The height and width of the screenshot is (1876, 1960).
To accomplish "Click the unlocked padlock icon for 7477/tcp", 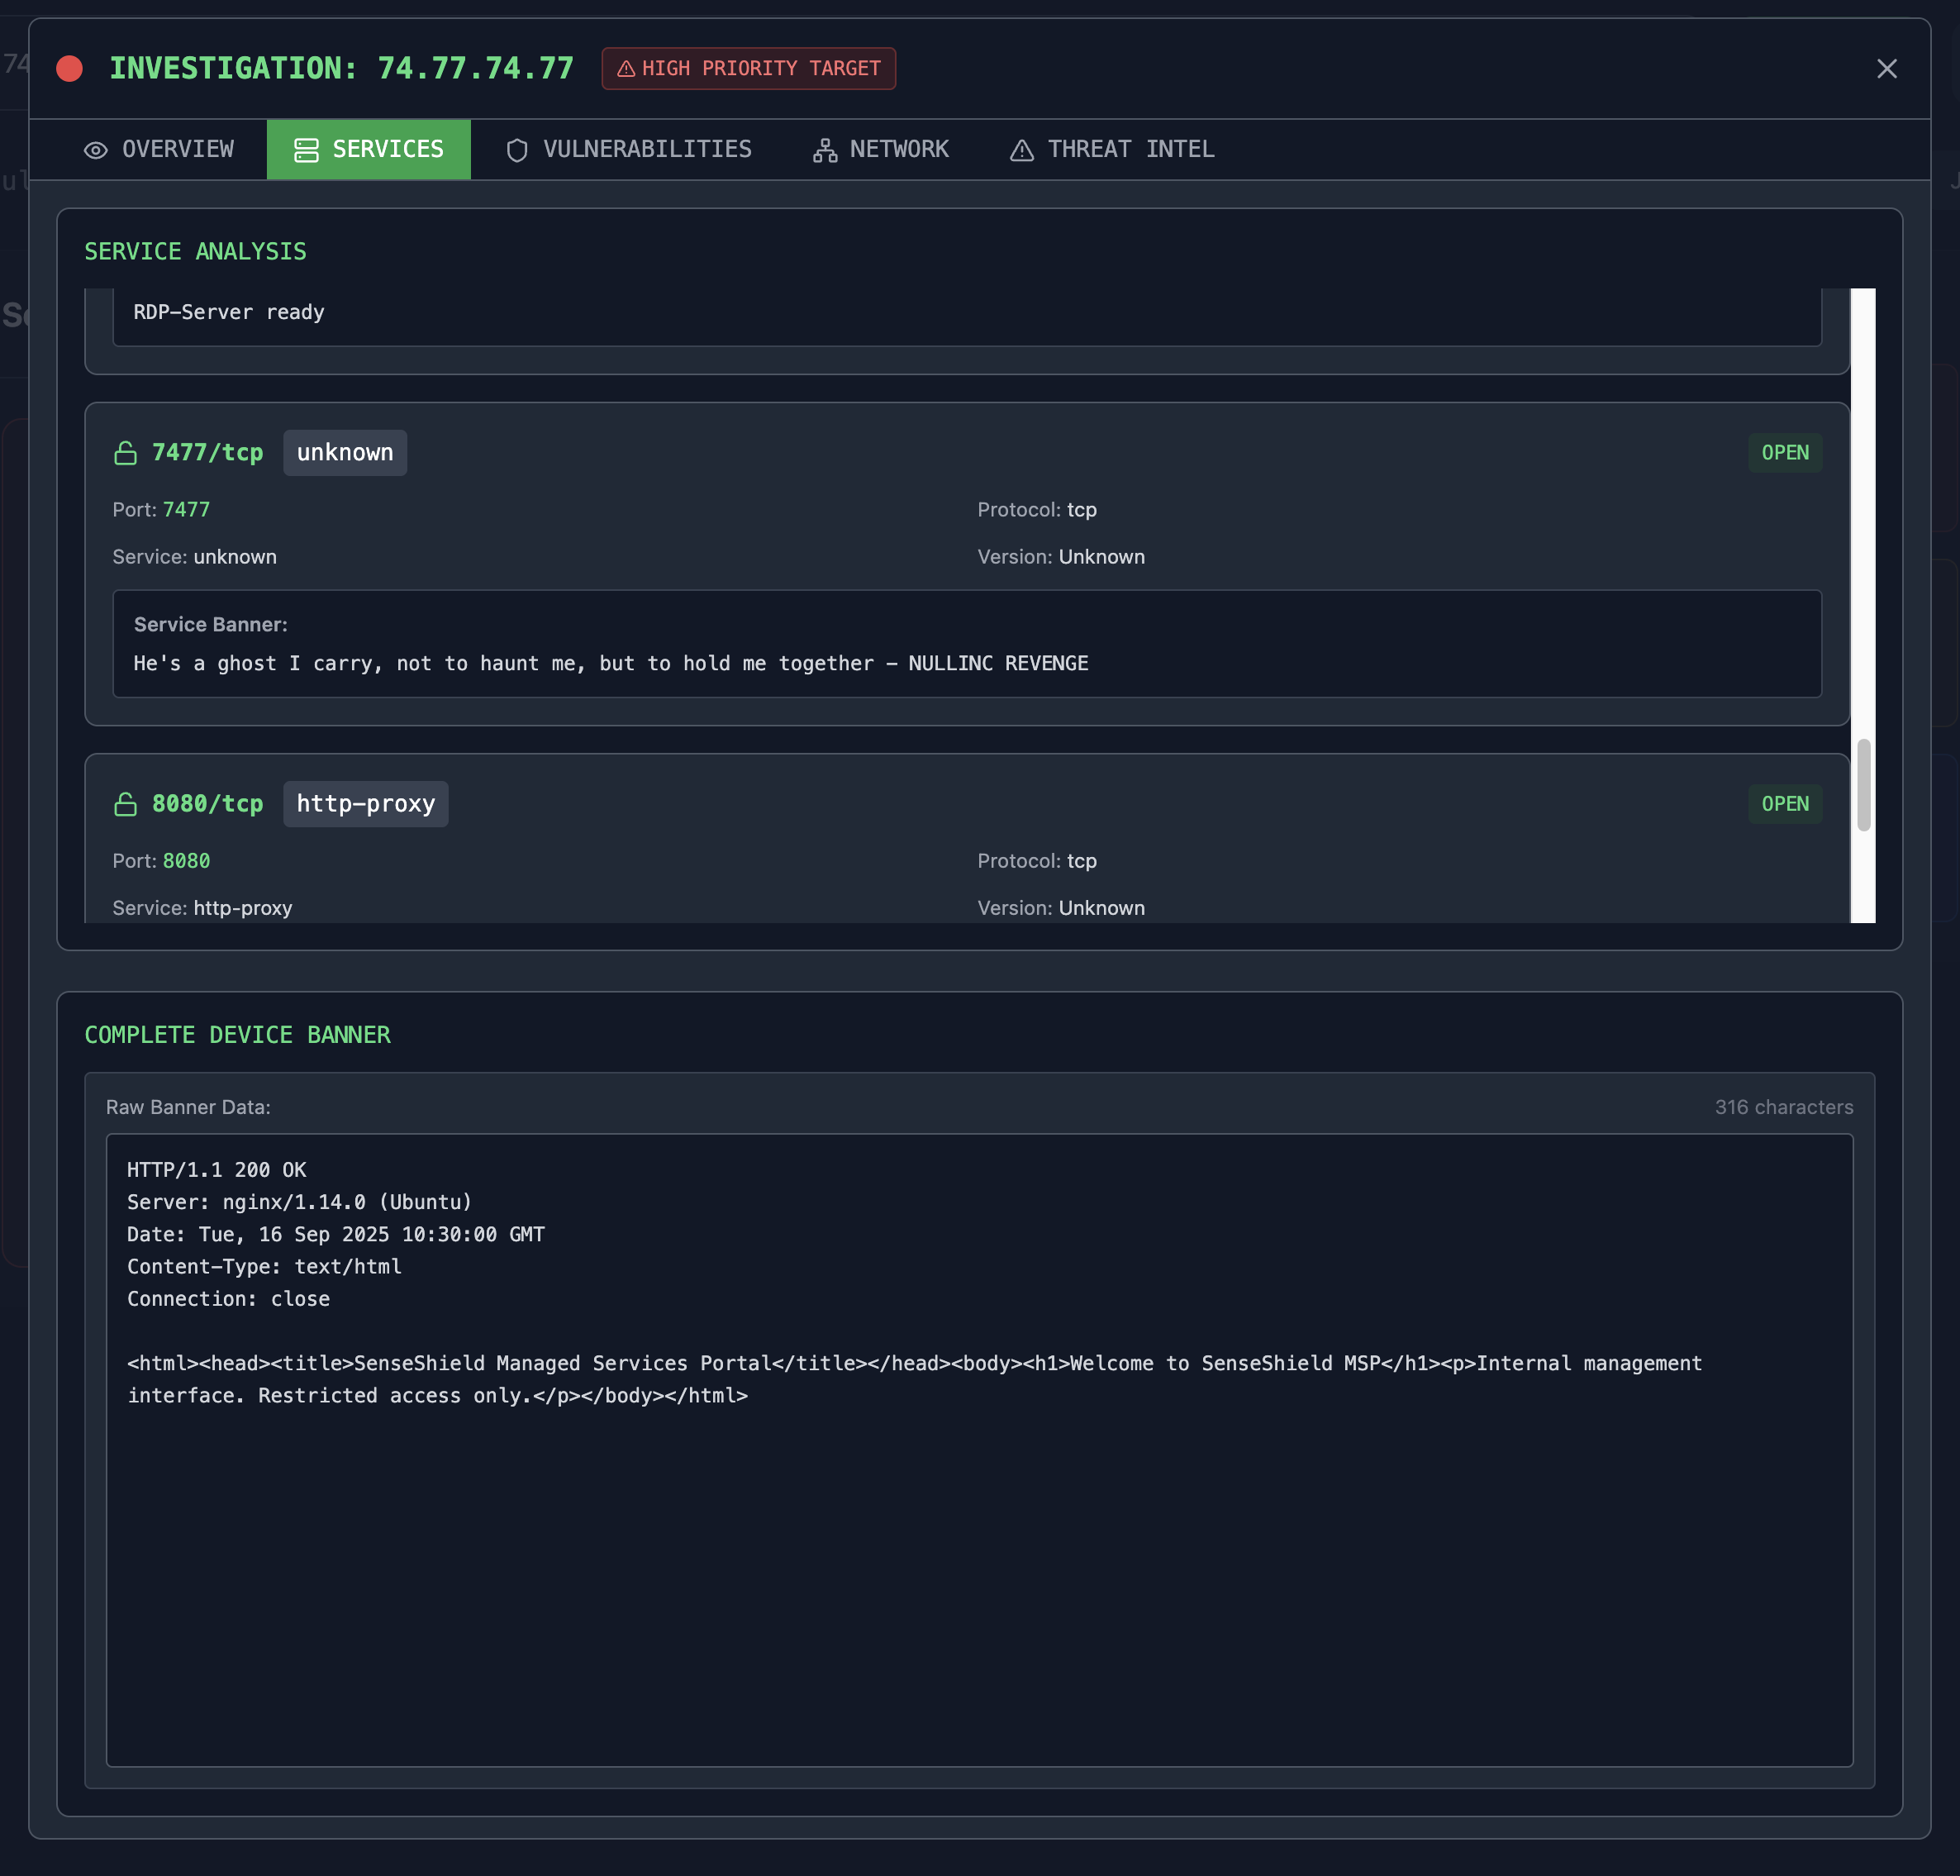I will (x=125, y=453).
